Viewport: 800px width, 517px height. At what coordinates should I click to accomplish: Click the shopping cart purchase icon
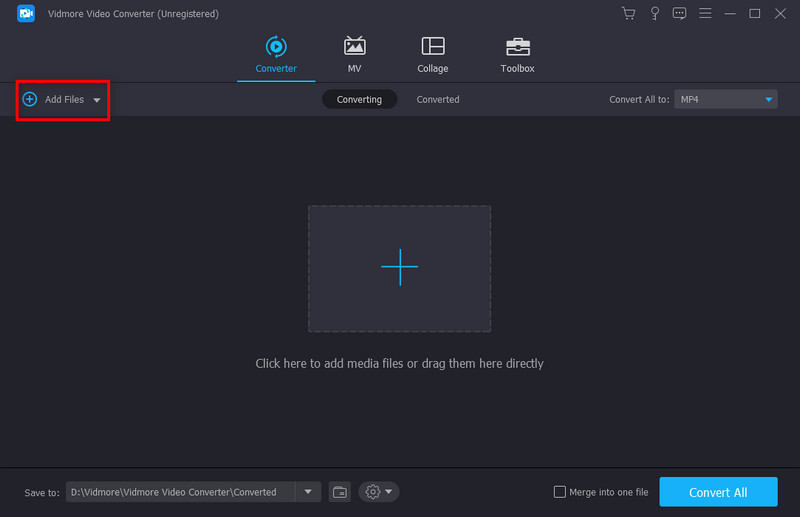point(628,14)
